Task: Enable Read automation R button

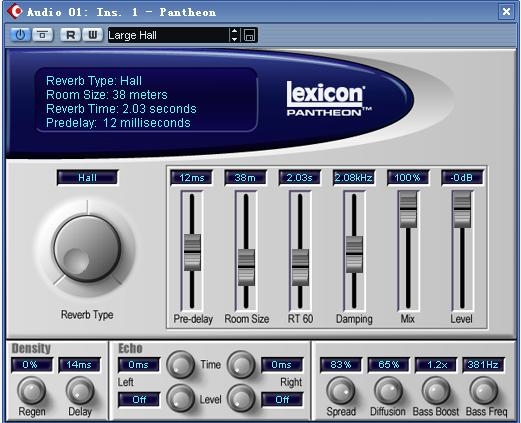Action: 70,35
